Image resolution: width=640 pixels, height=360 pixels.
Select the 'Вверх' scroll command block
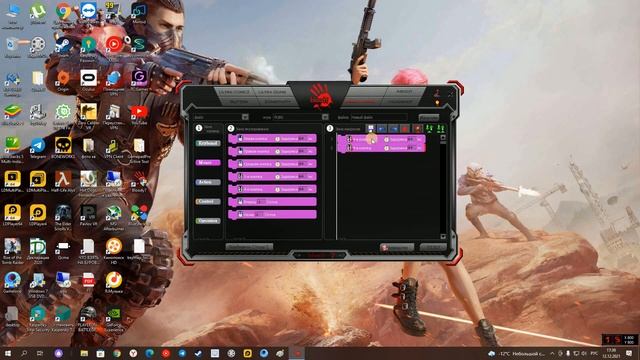tap(272, 202)
